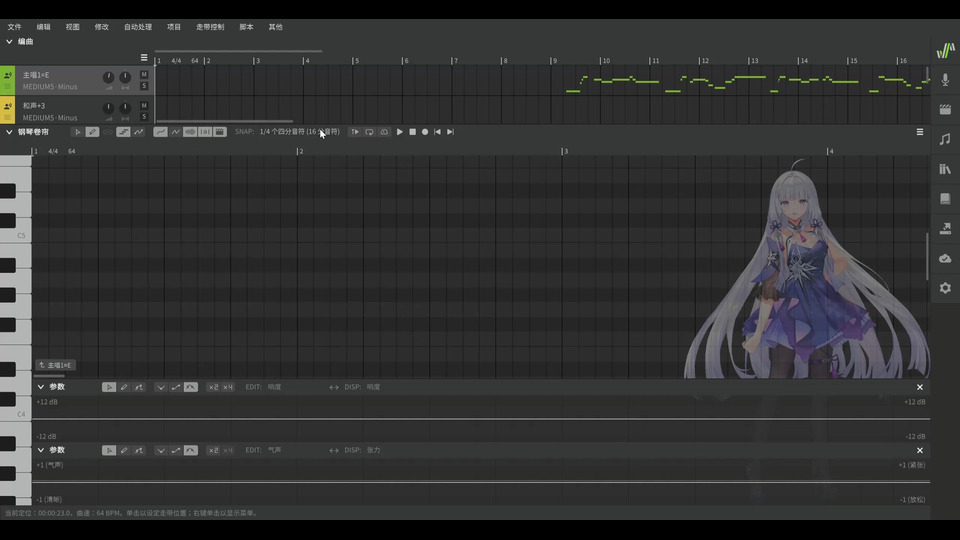The image size is (960, 540).
Task: Jump to the start with rewind button
Action: (437, 132)
